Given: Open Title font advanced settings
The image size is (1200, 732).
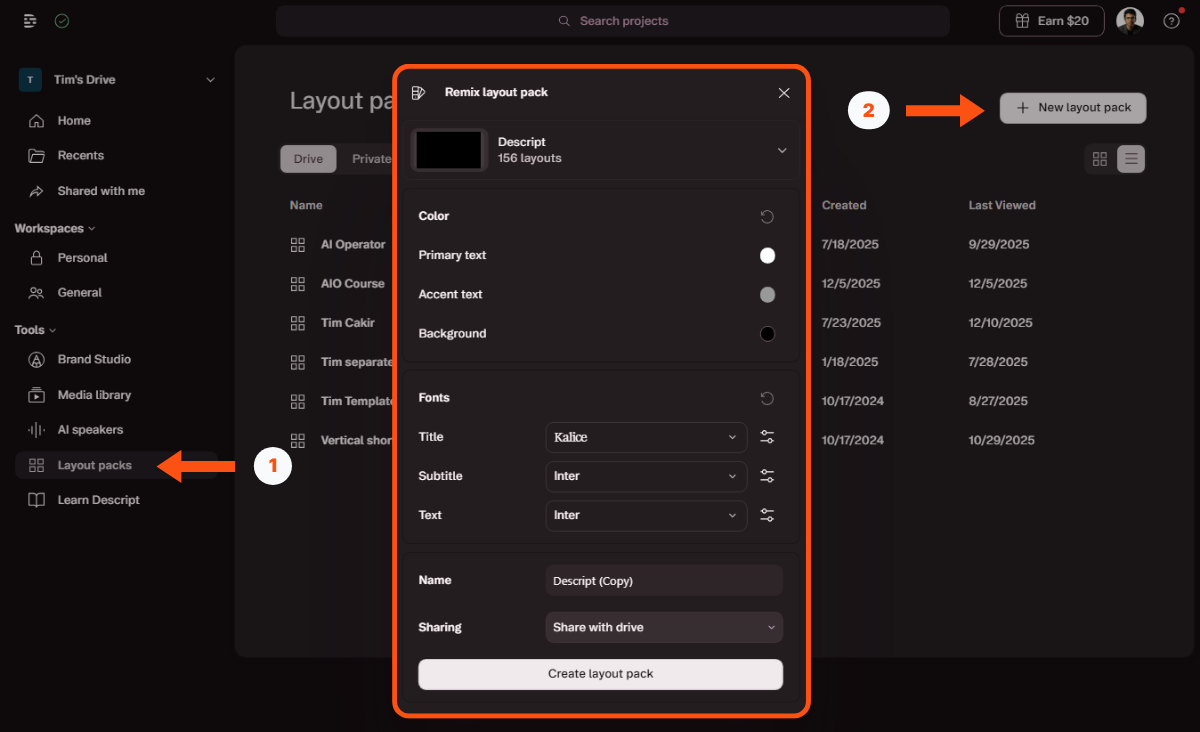Looking at the screenshot, I should coord(767,437).
